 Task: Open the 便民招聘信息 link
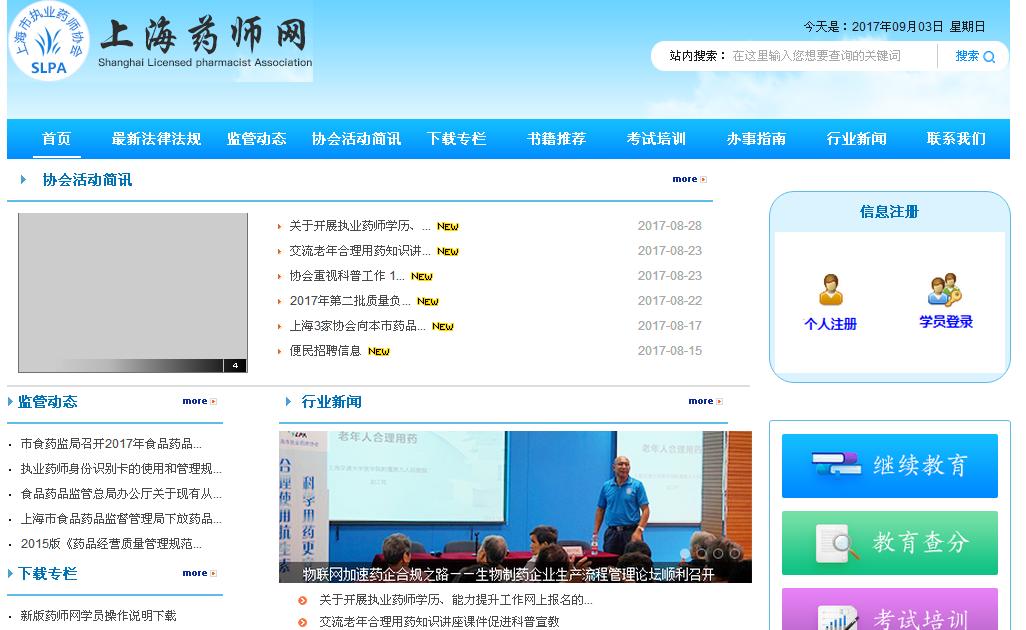[x=325, y=351]
